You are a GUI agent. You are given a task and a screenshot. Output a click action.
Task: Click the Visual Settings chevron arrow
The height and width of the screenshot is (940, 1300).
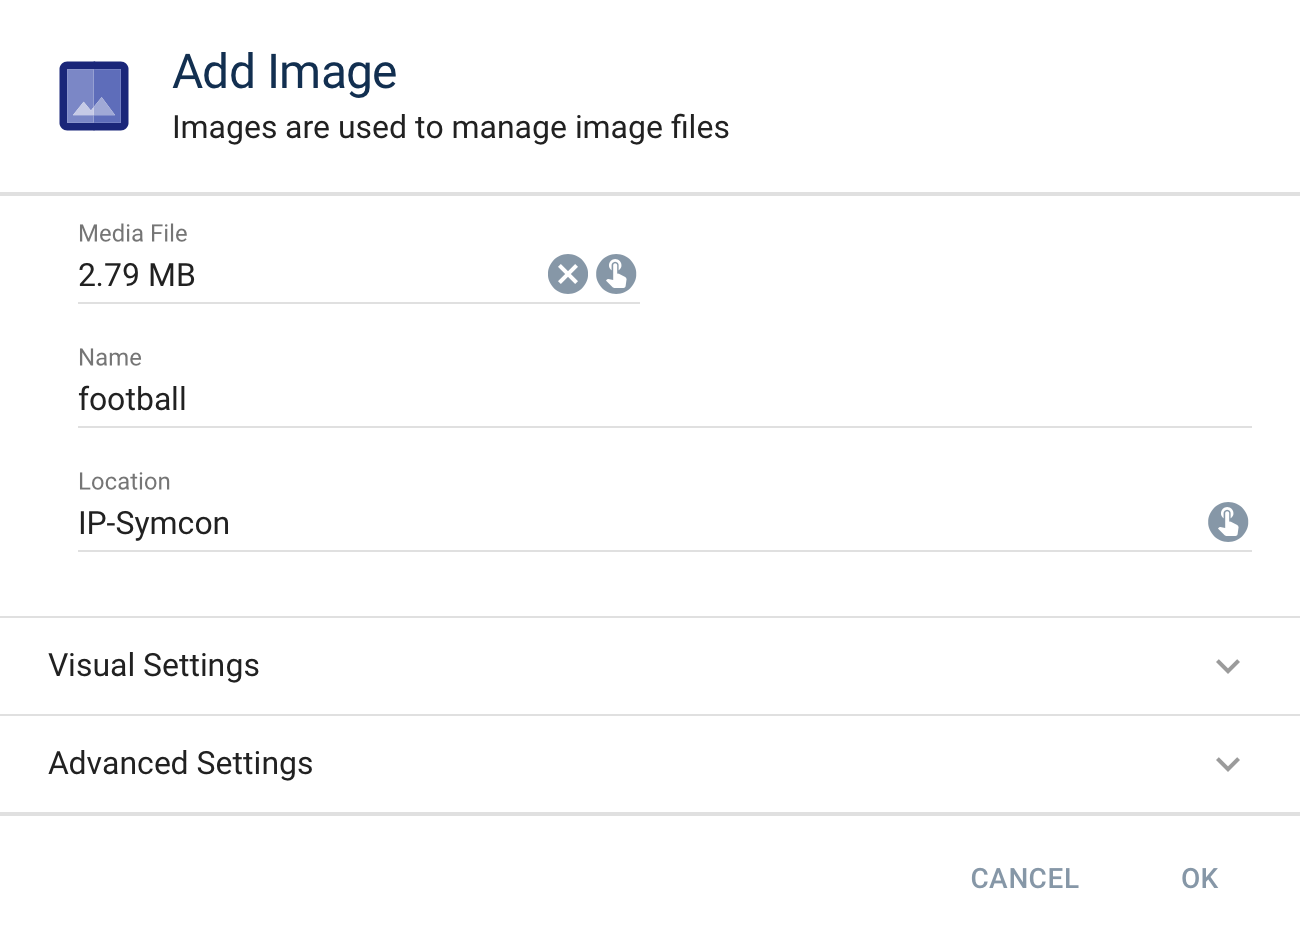coord(1228,666)
